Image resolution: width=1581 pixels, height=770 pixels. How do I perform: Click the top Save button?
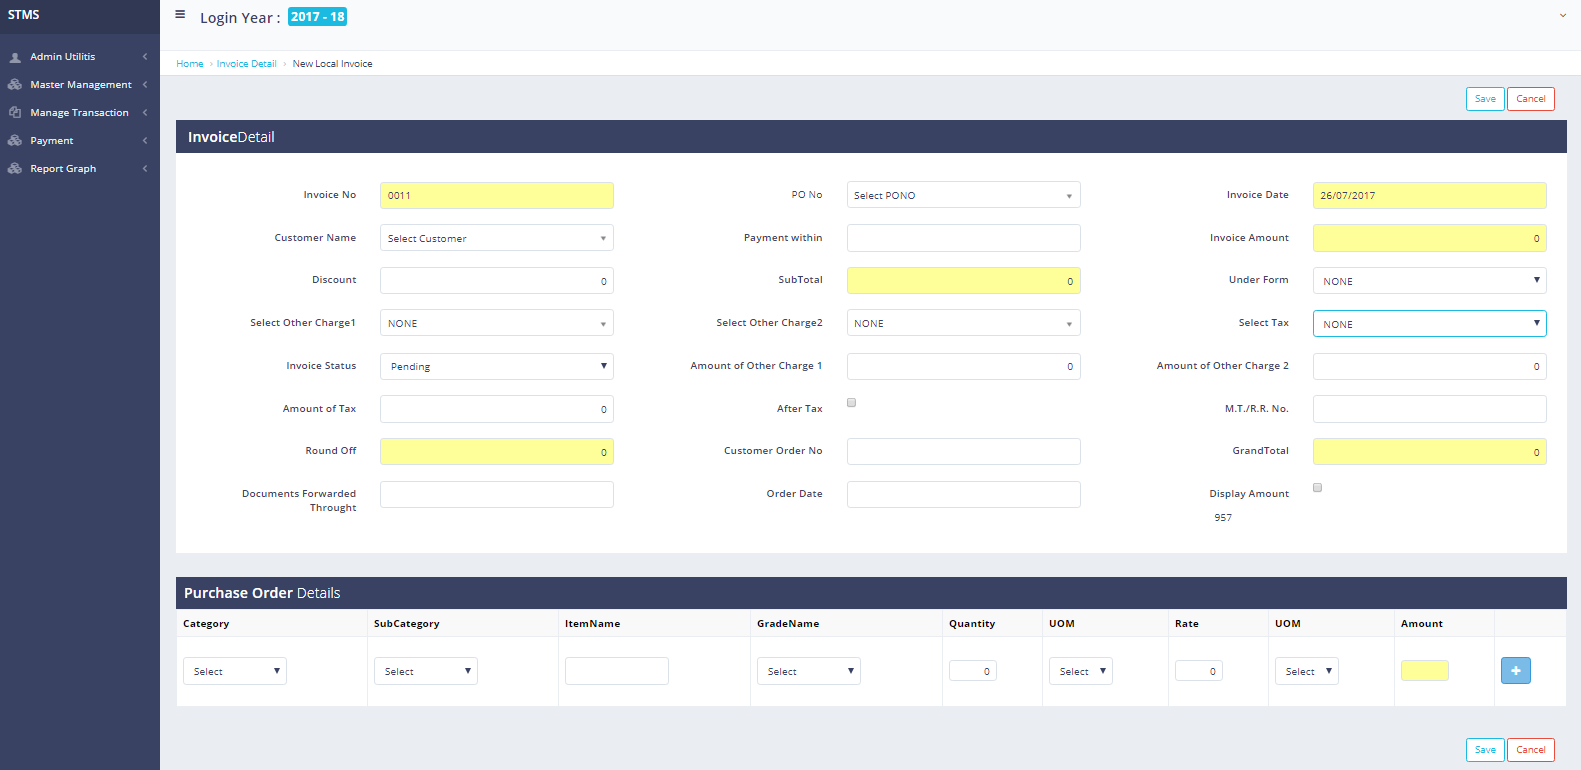click(1485, 99)
